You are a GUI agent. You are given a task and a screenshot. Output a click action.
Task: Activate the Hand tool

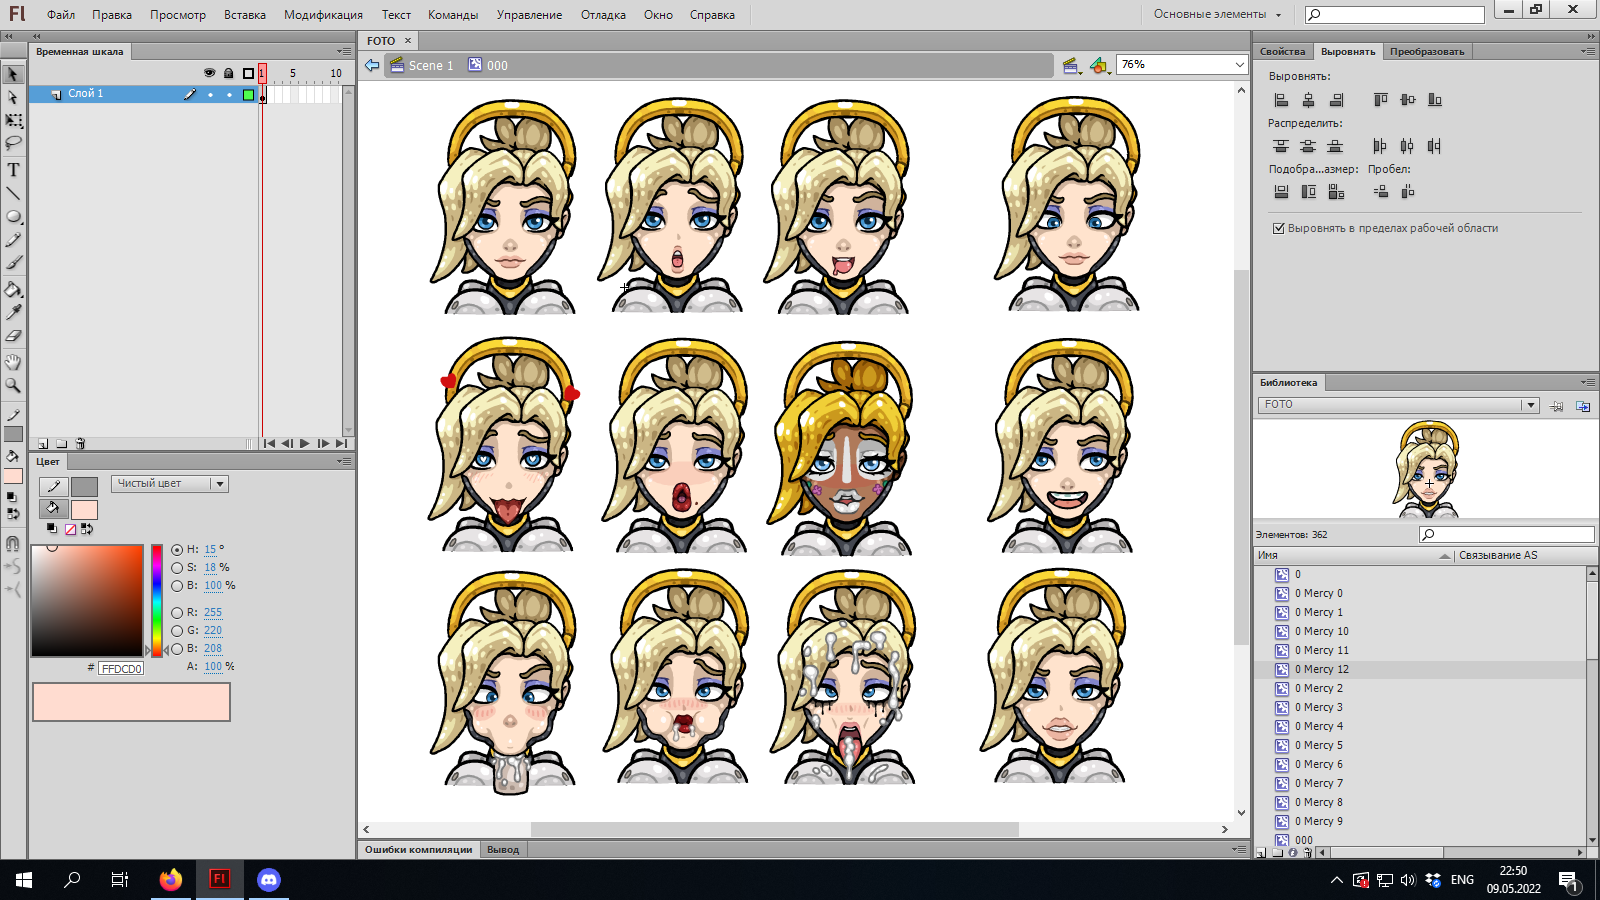pyautogui.click(x=13, y=362)
